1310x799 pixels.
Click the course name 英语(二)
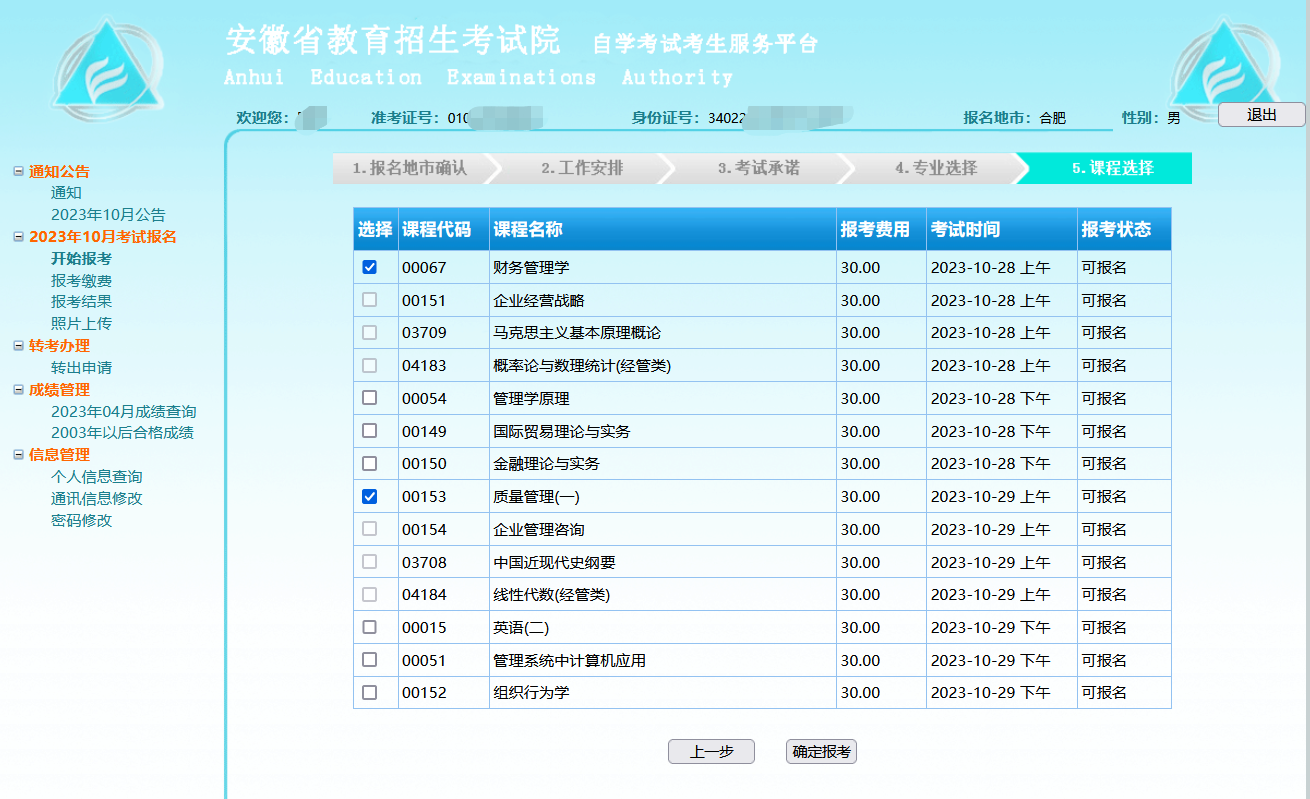tap(521, 628)
